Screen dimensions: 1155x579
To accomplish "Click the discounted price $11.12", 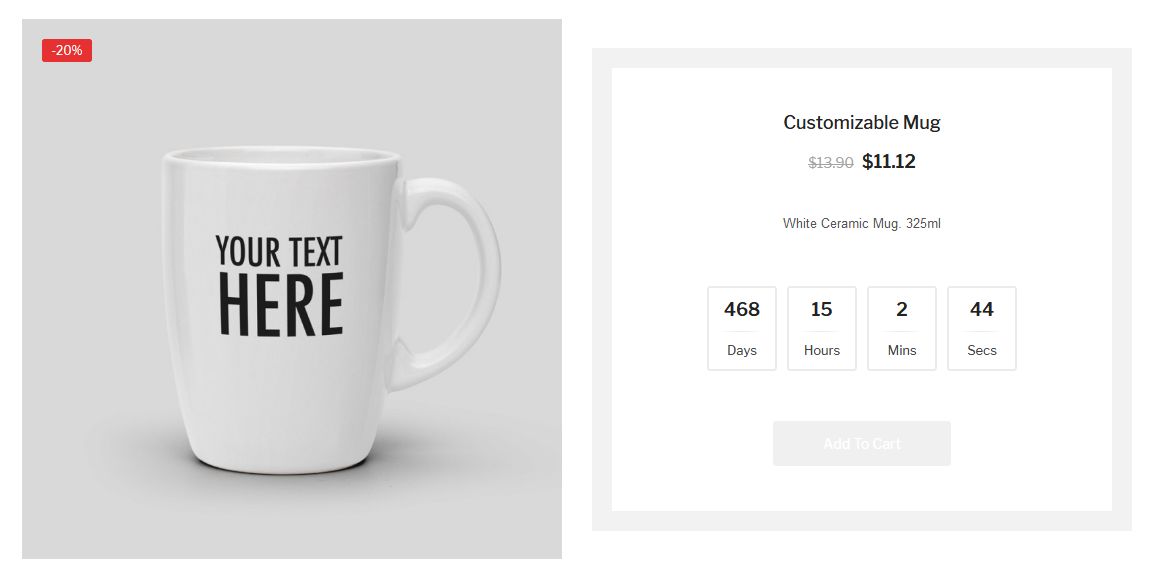I will pos(888,161).
